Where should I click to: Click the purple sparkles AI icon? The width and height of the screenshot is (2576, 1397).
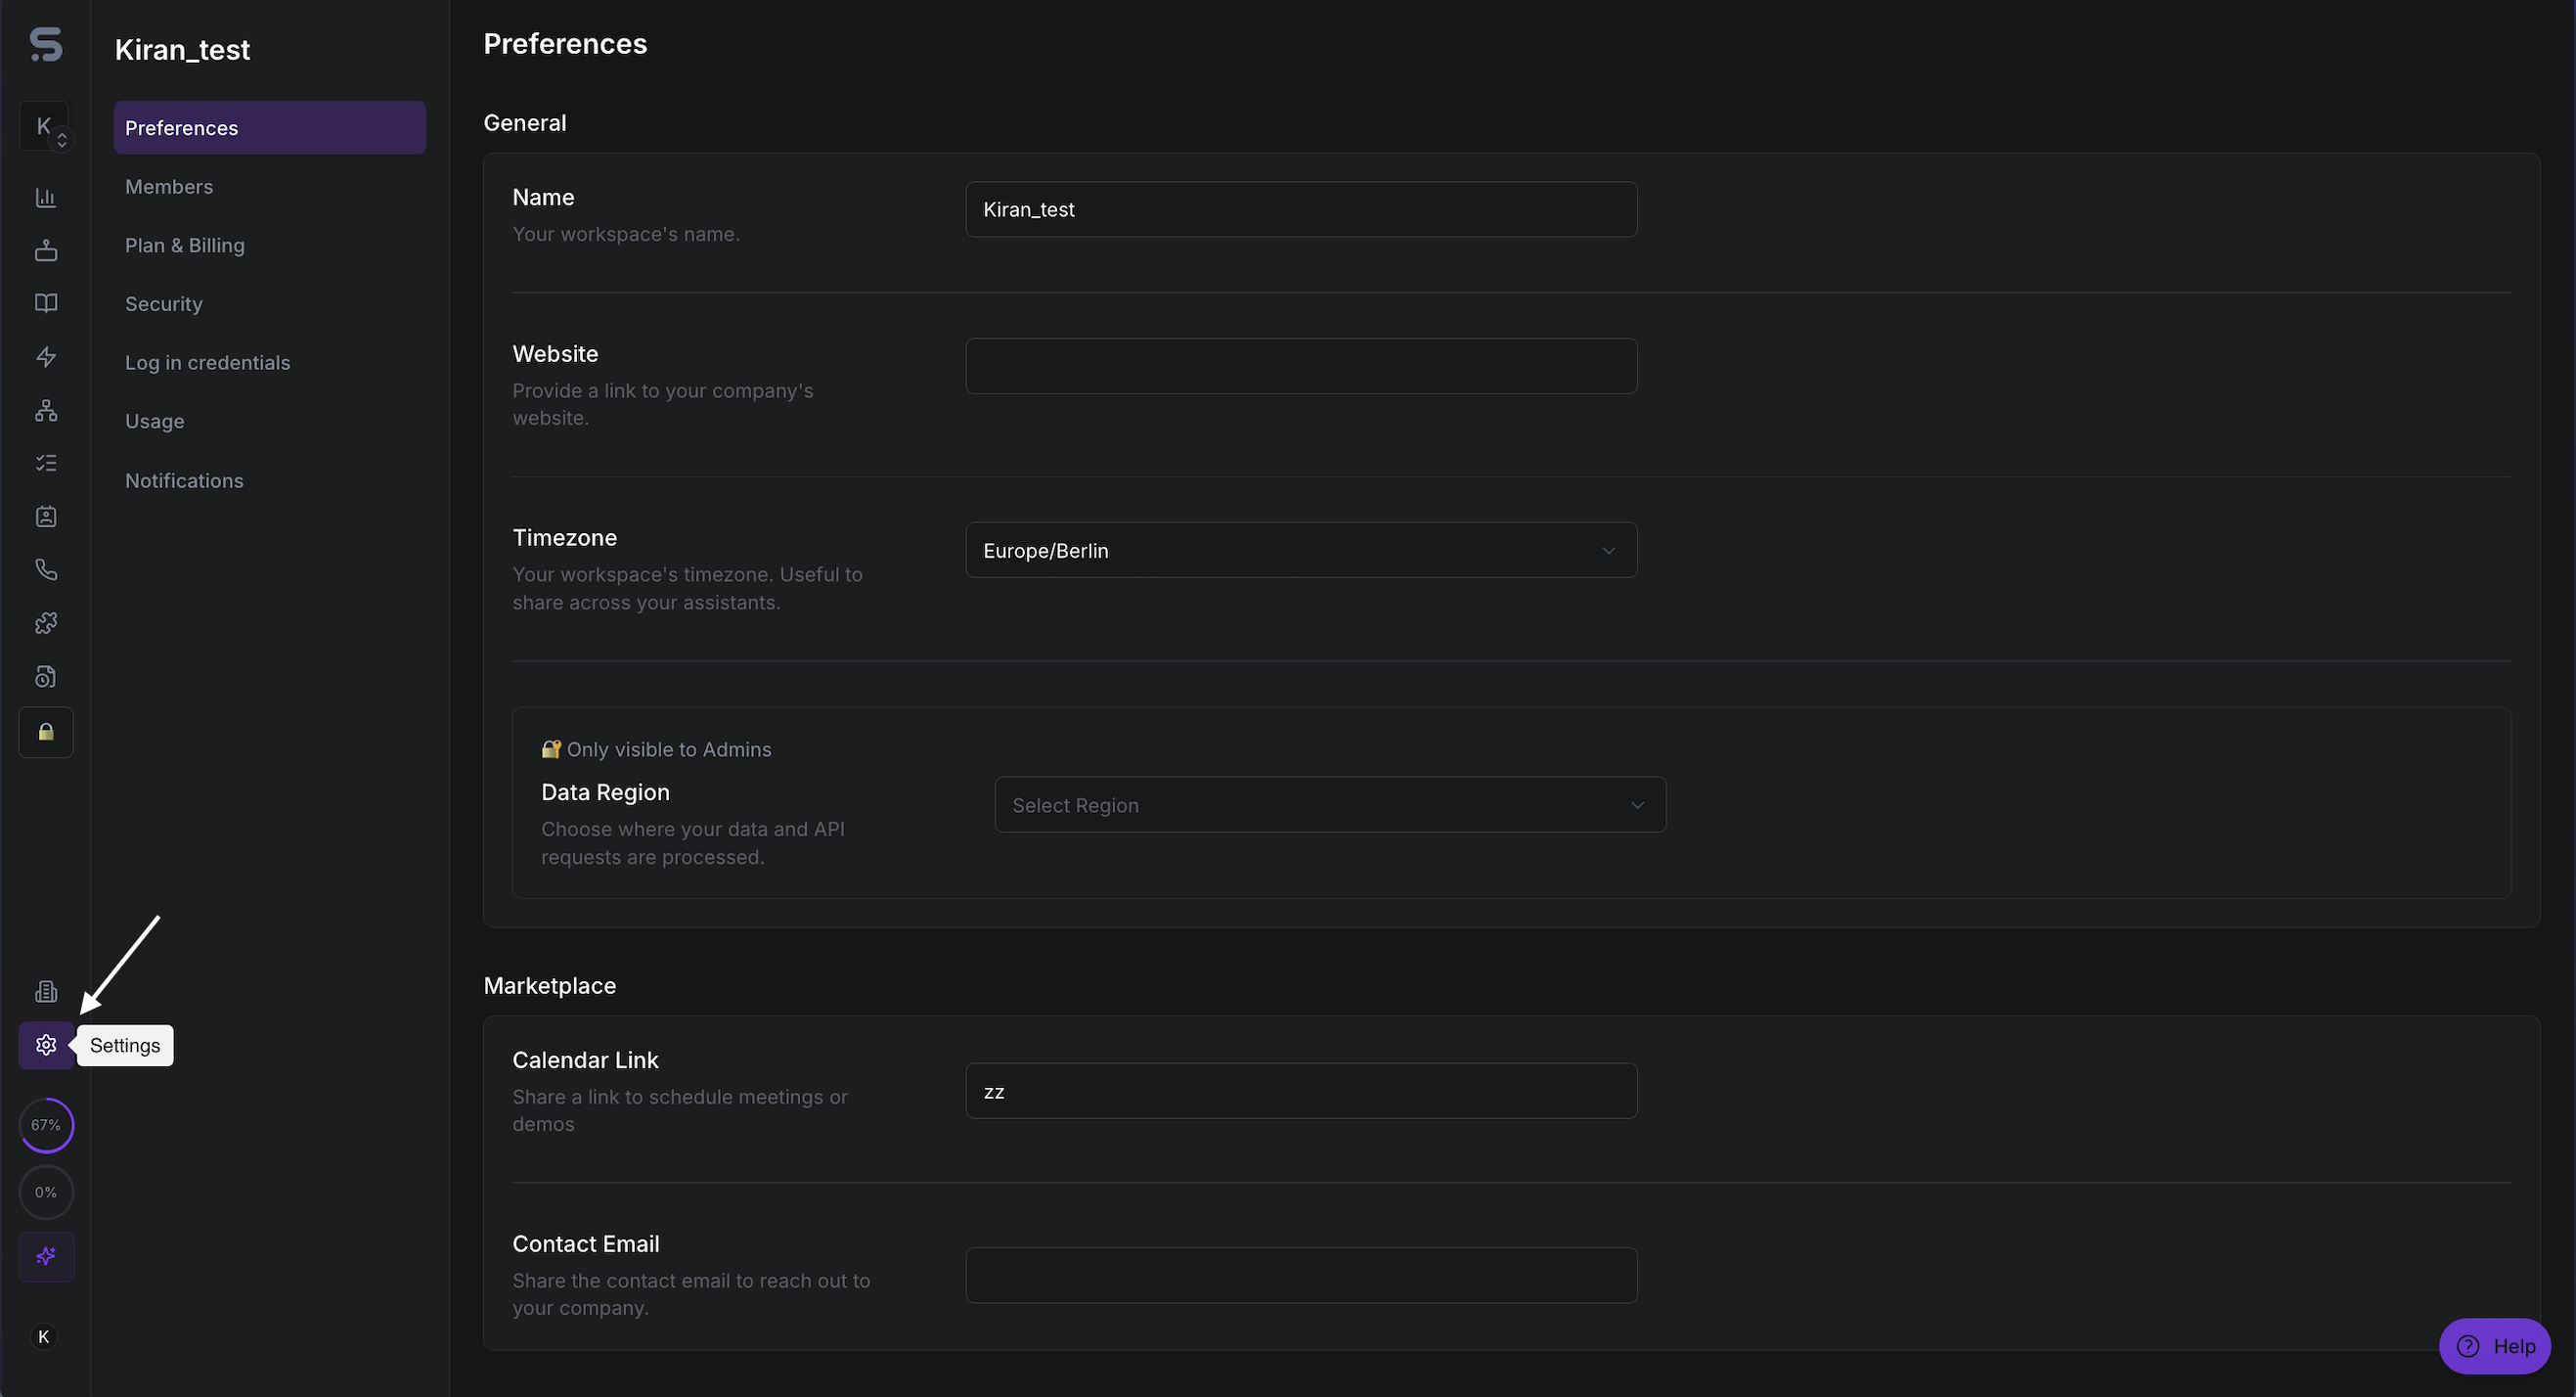tap(46, 1256)
